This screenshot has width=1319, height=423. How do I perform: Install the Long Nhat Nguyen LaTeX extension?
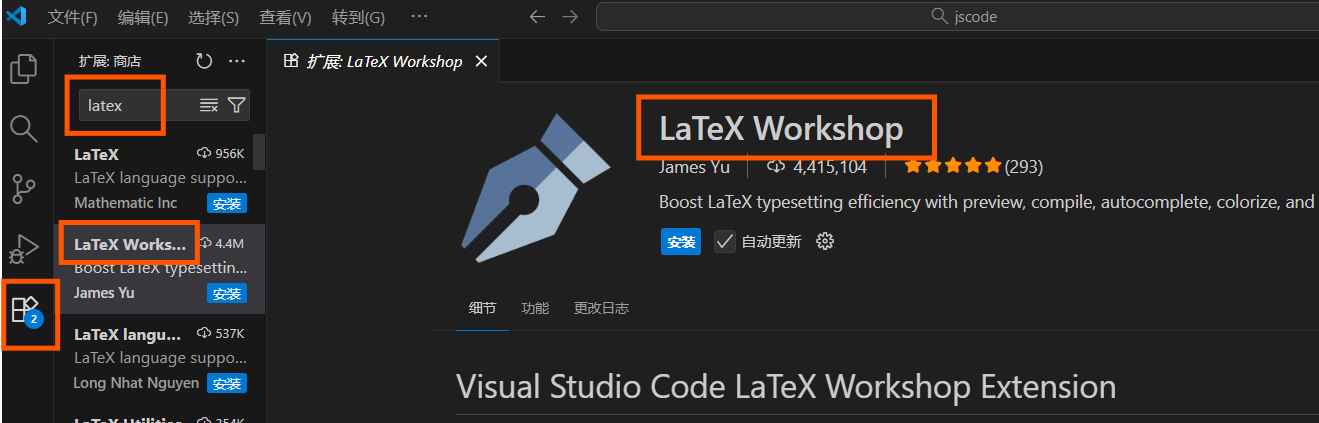pos(227,384)
